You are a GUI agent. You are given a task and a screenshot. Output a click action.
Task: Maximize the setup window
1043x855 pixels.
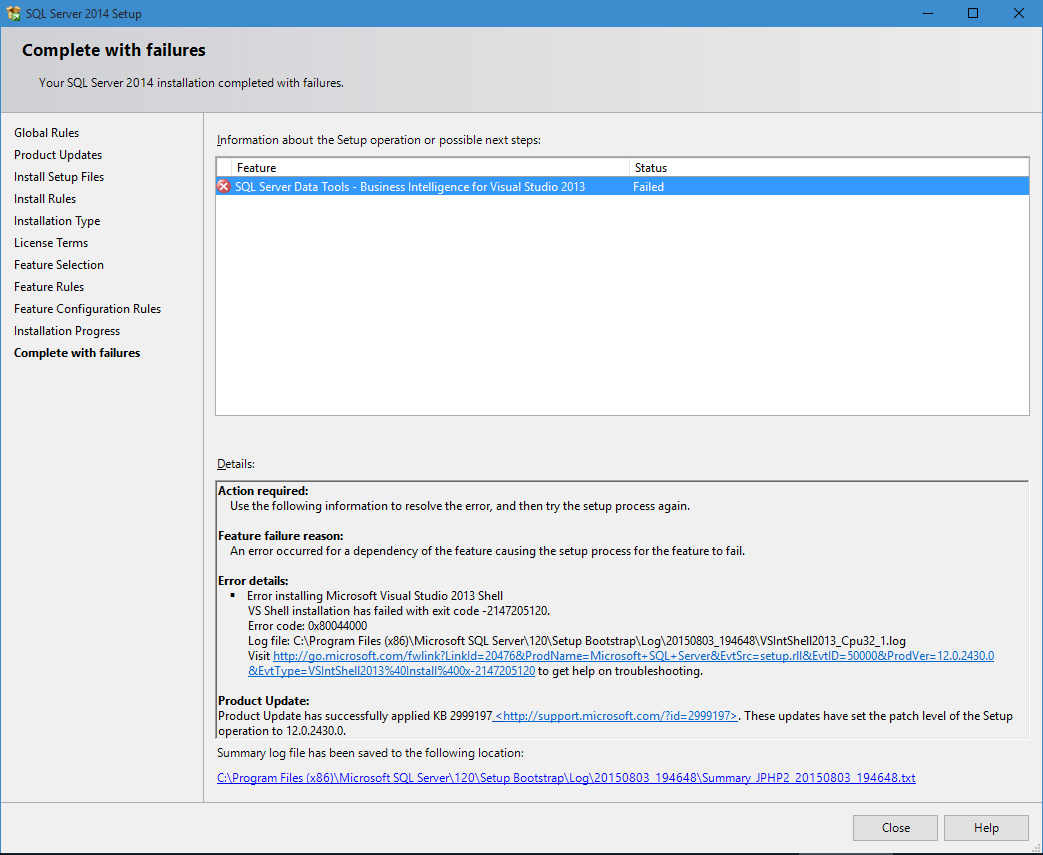click(x=973, y=14)
